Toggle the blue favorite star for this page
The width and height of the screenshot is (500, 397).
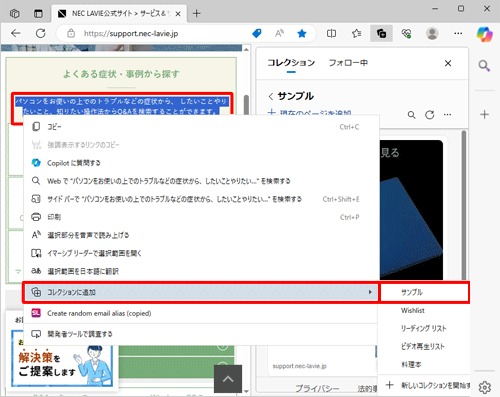(302, 33)
